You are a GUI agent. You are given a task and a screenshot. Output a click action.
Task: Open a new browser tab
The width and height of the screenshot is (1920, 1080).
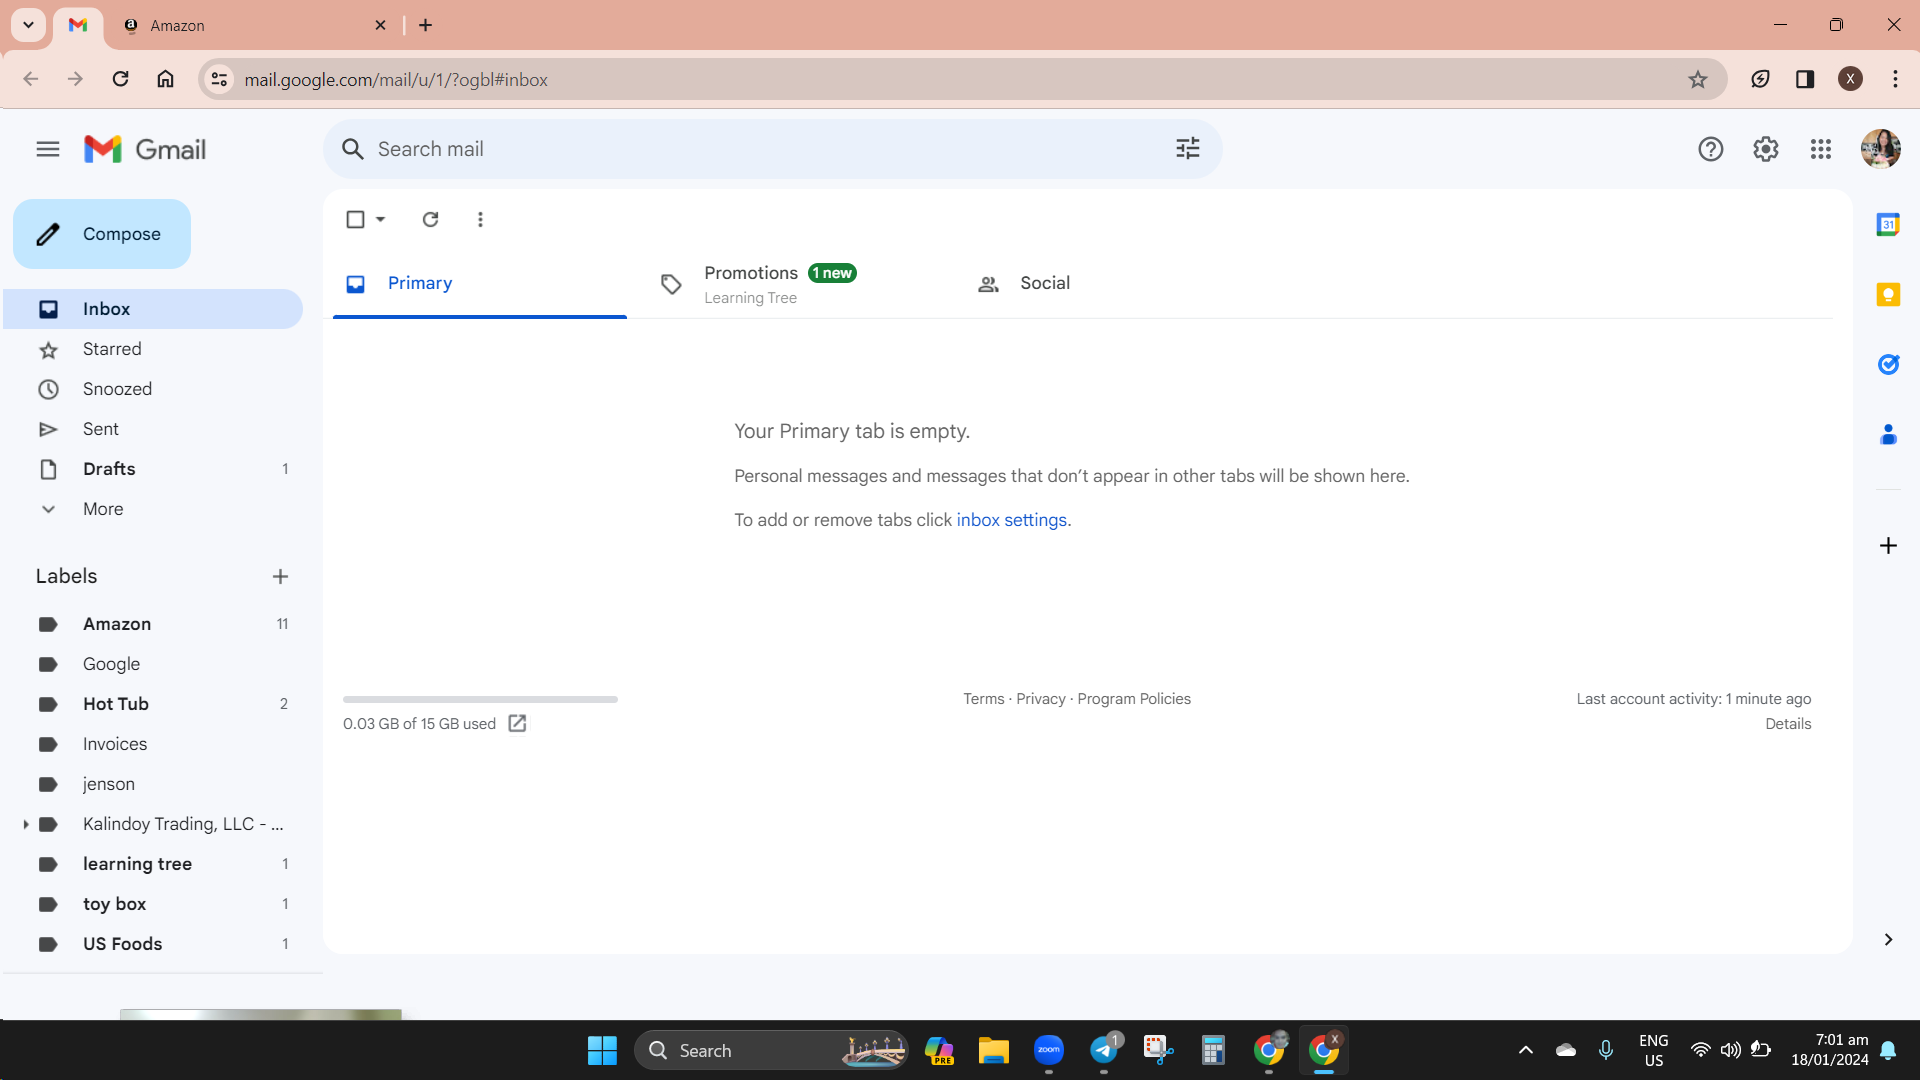425,25
